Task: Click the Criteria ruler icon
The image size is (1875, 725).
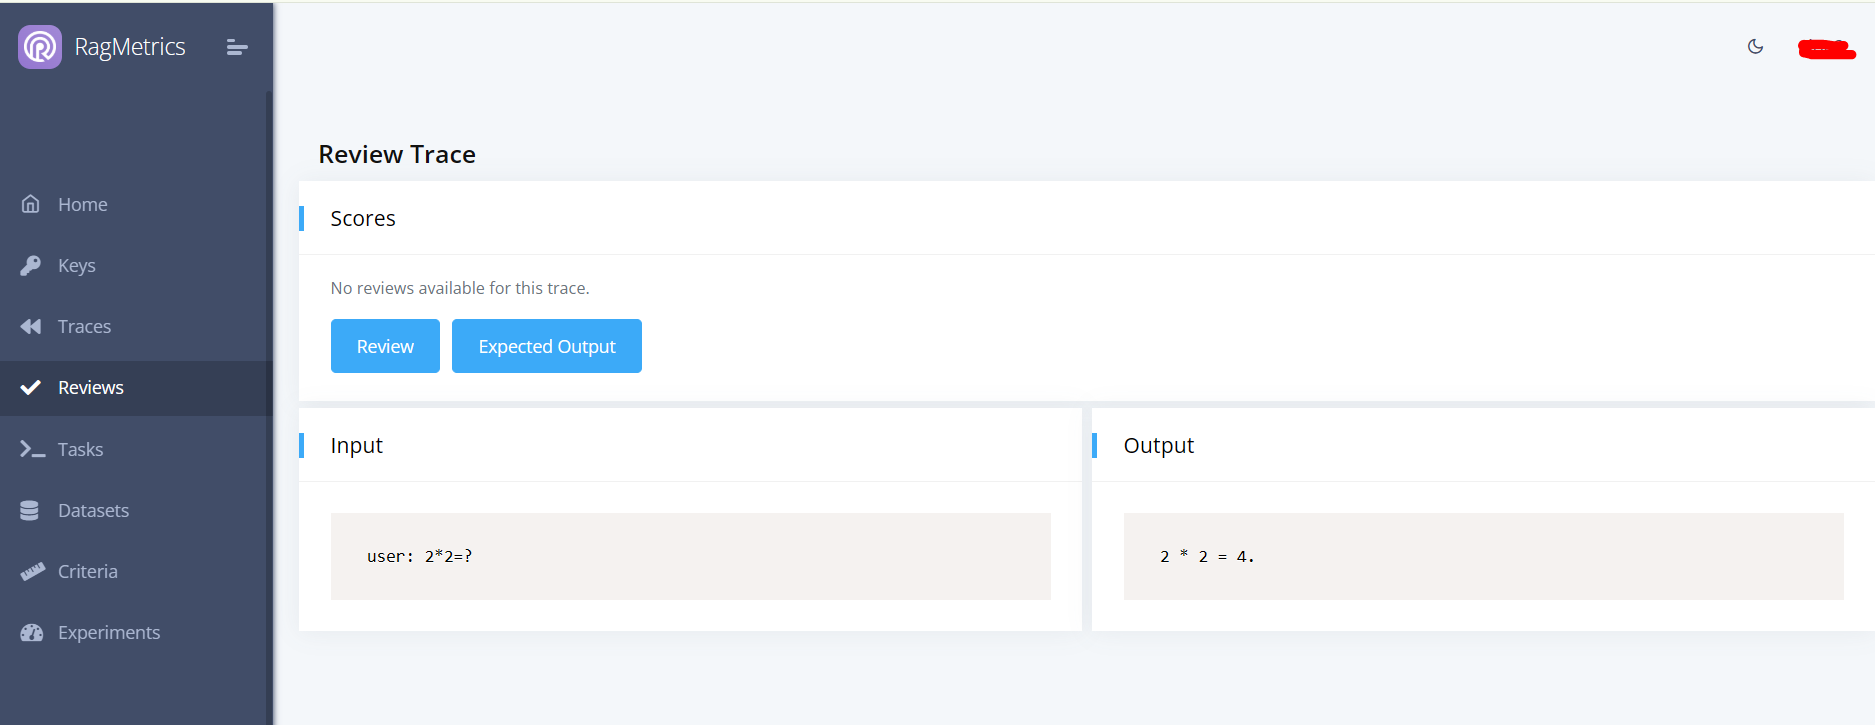Action: (32, 571)
